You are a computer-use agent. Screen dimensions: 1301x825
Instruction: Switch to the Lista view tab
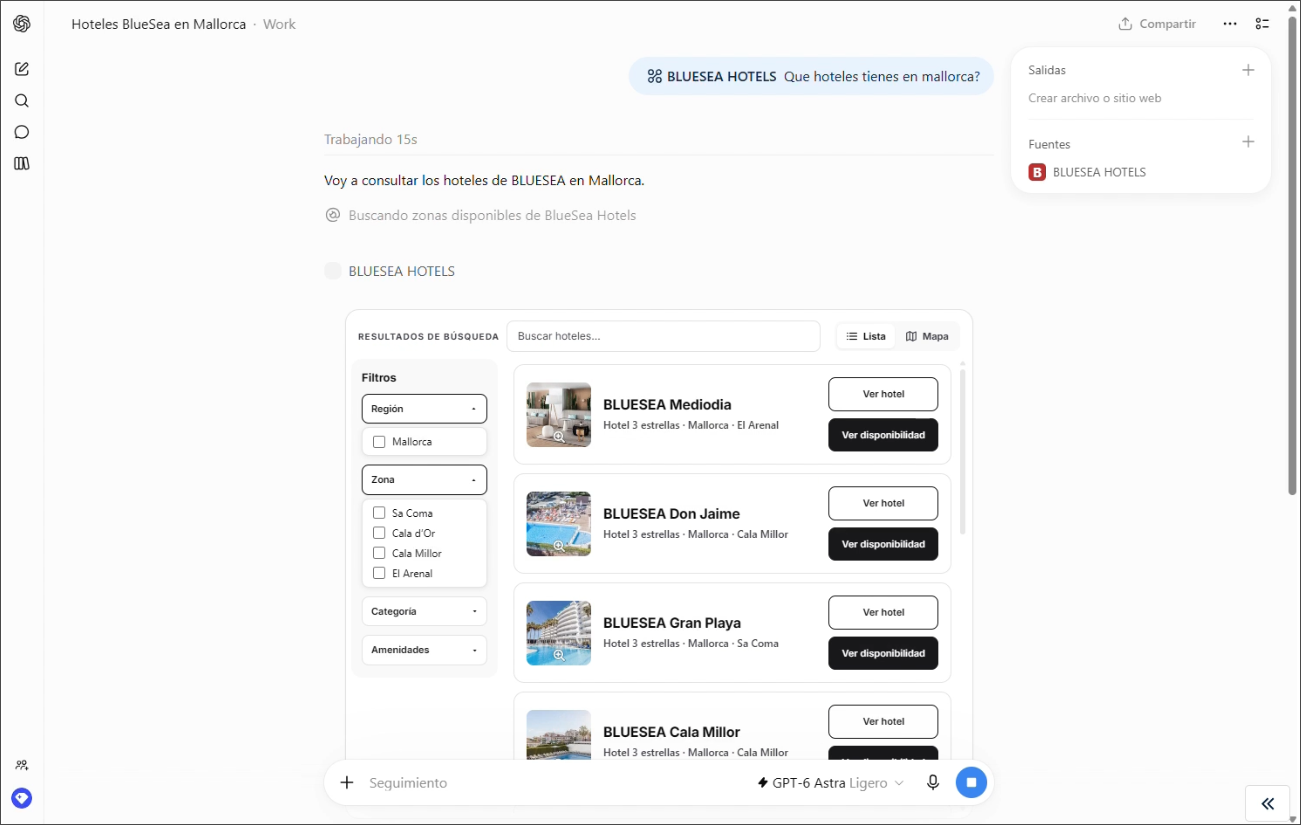866,336
